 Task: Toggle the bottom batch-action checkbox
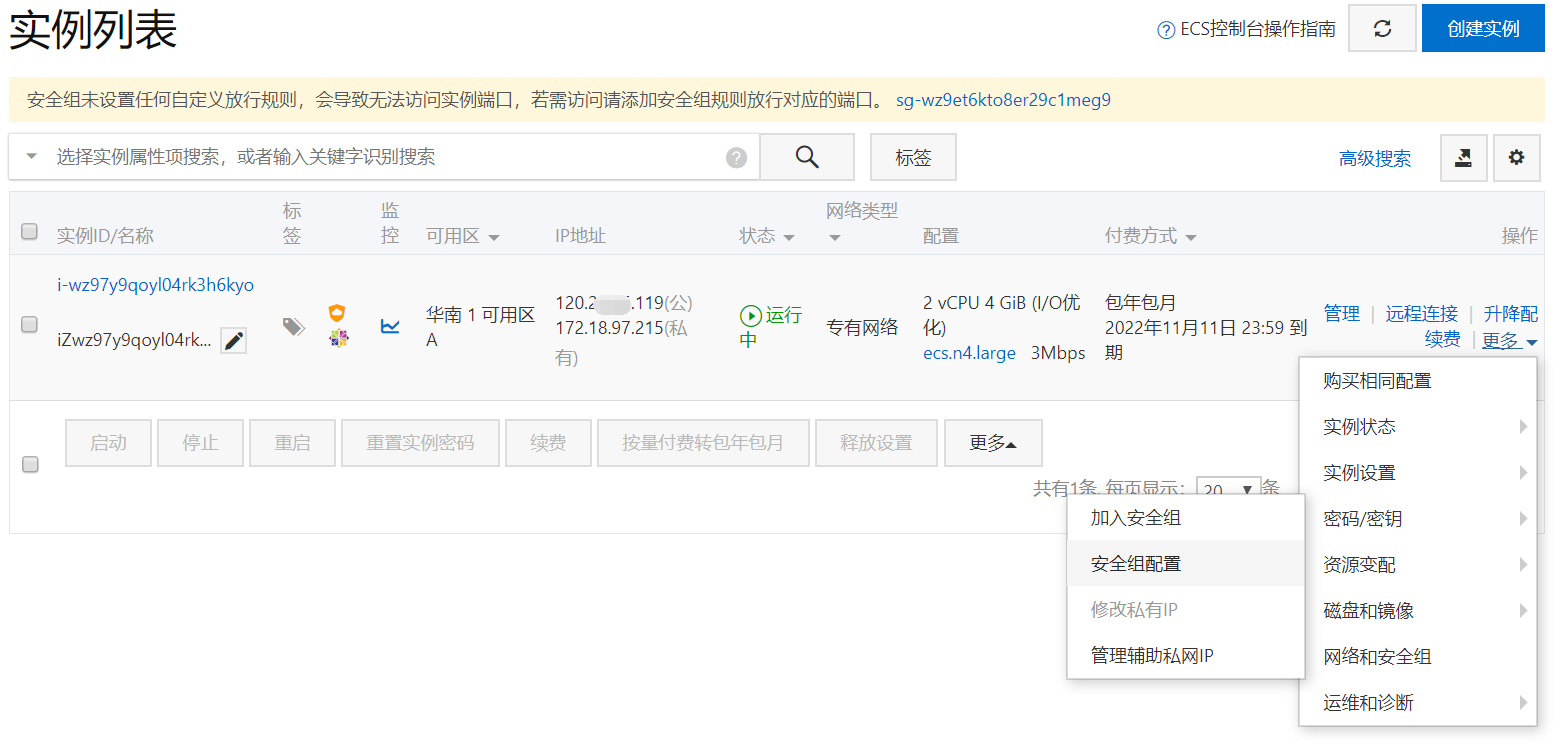coord(30,464)
